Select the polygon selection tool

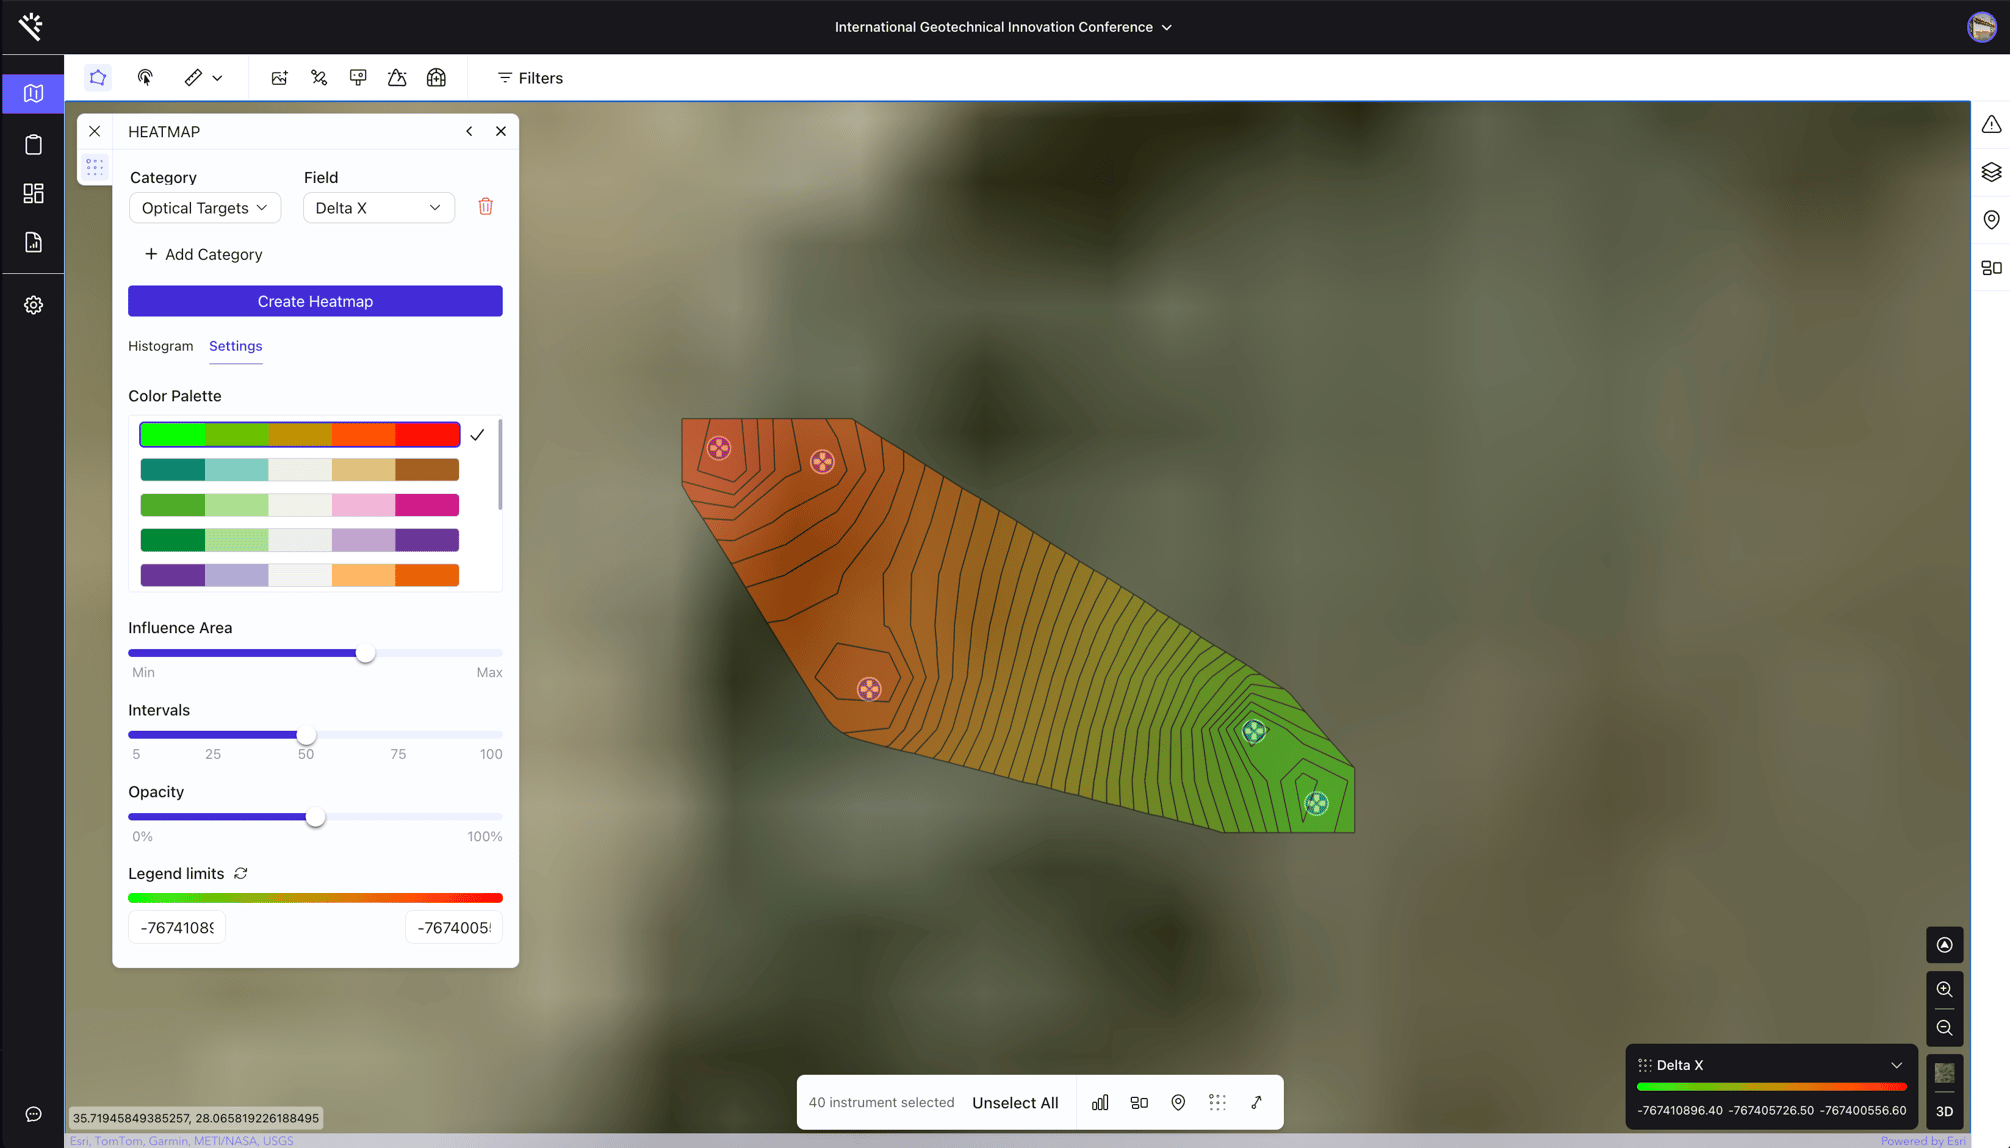pos(98,78)
